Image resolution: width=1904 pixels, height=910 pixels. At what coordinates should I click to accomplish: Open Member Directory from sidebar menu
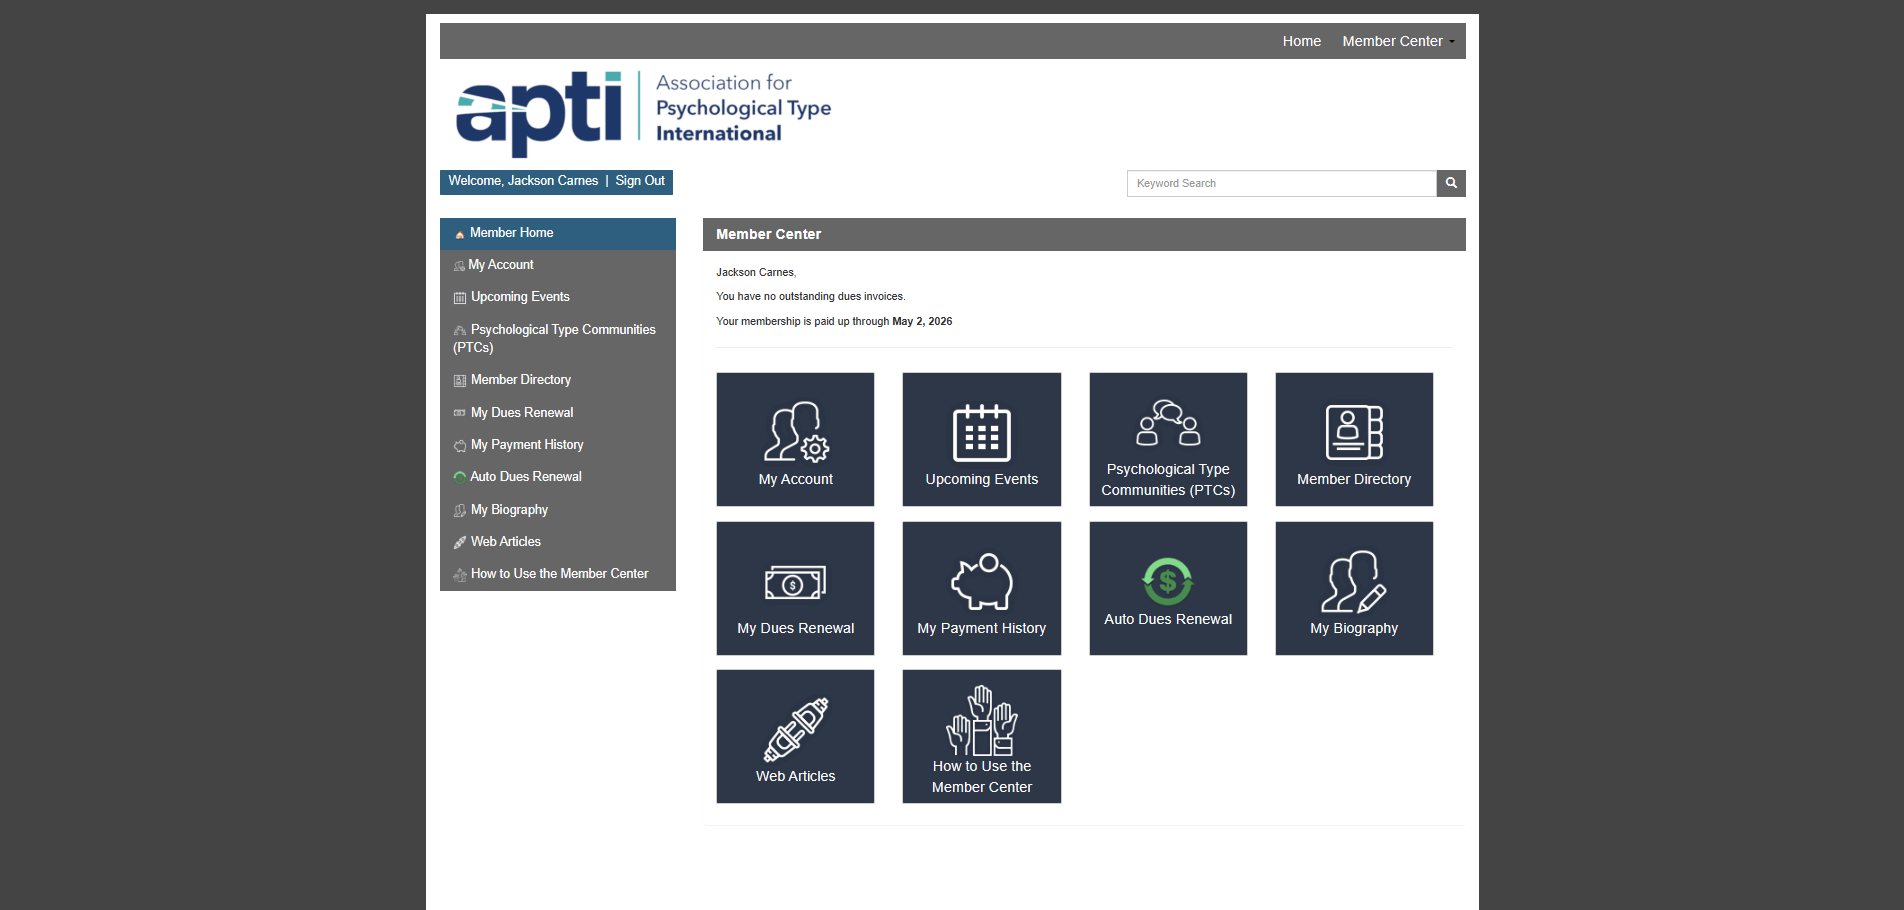coord(521,380)
